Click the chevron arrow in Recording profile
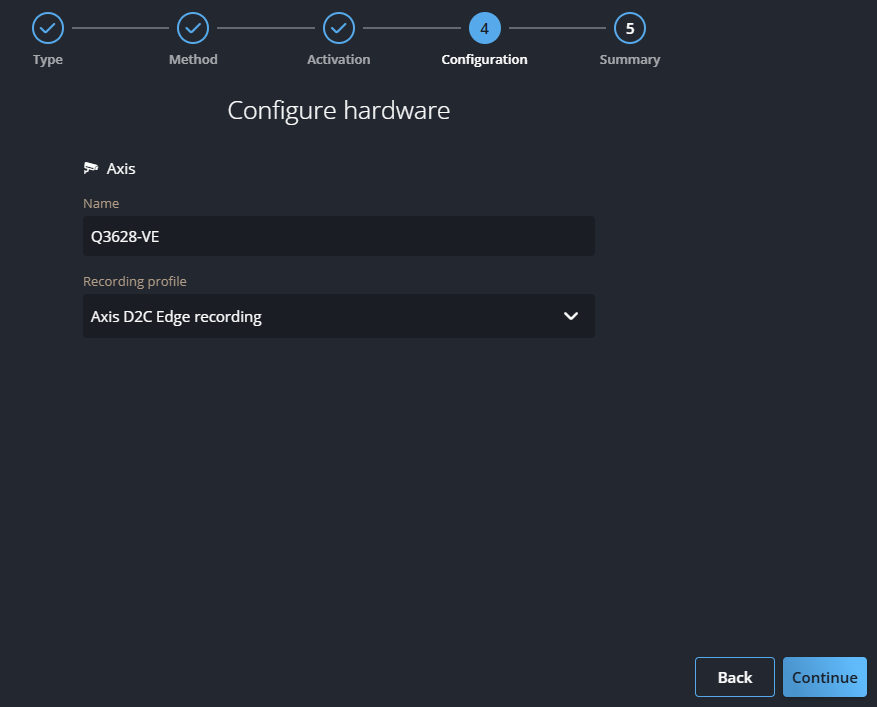 point(571,316)
